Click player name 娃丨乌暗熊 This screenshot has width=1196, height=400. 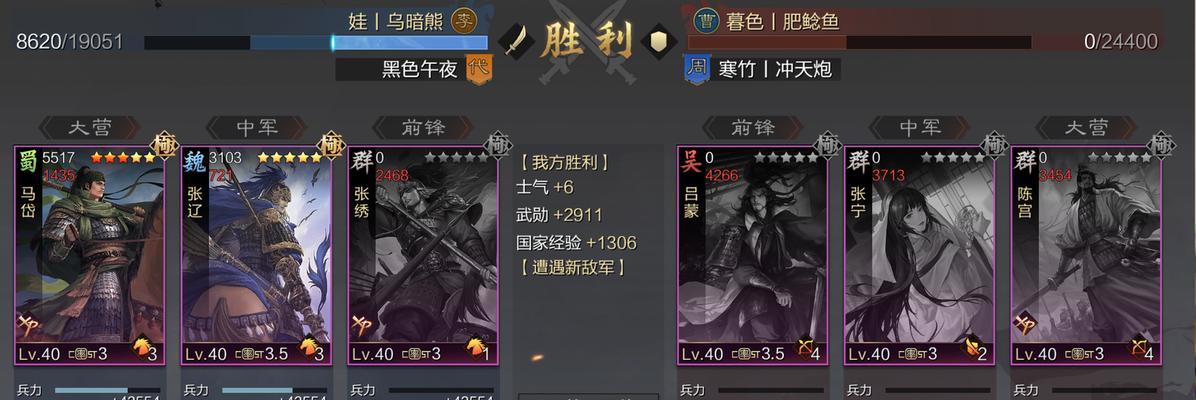point(396,21)
